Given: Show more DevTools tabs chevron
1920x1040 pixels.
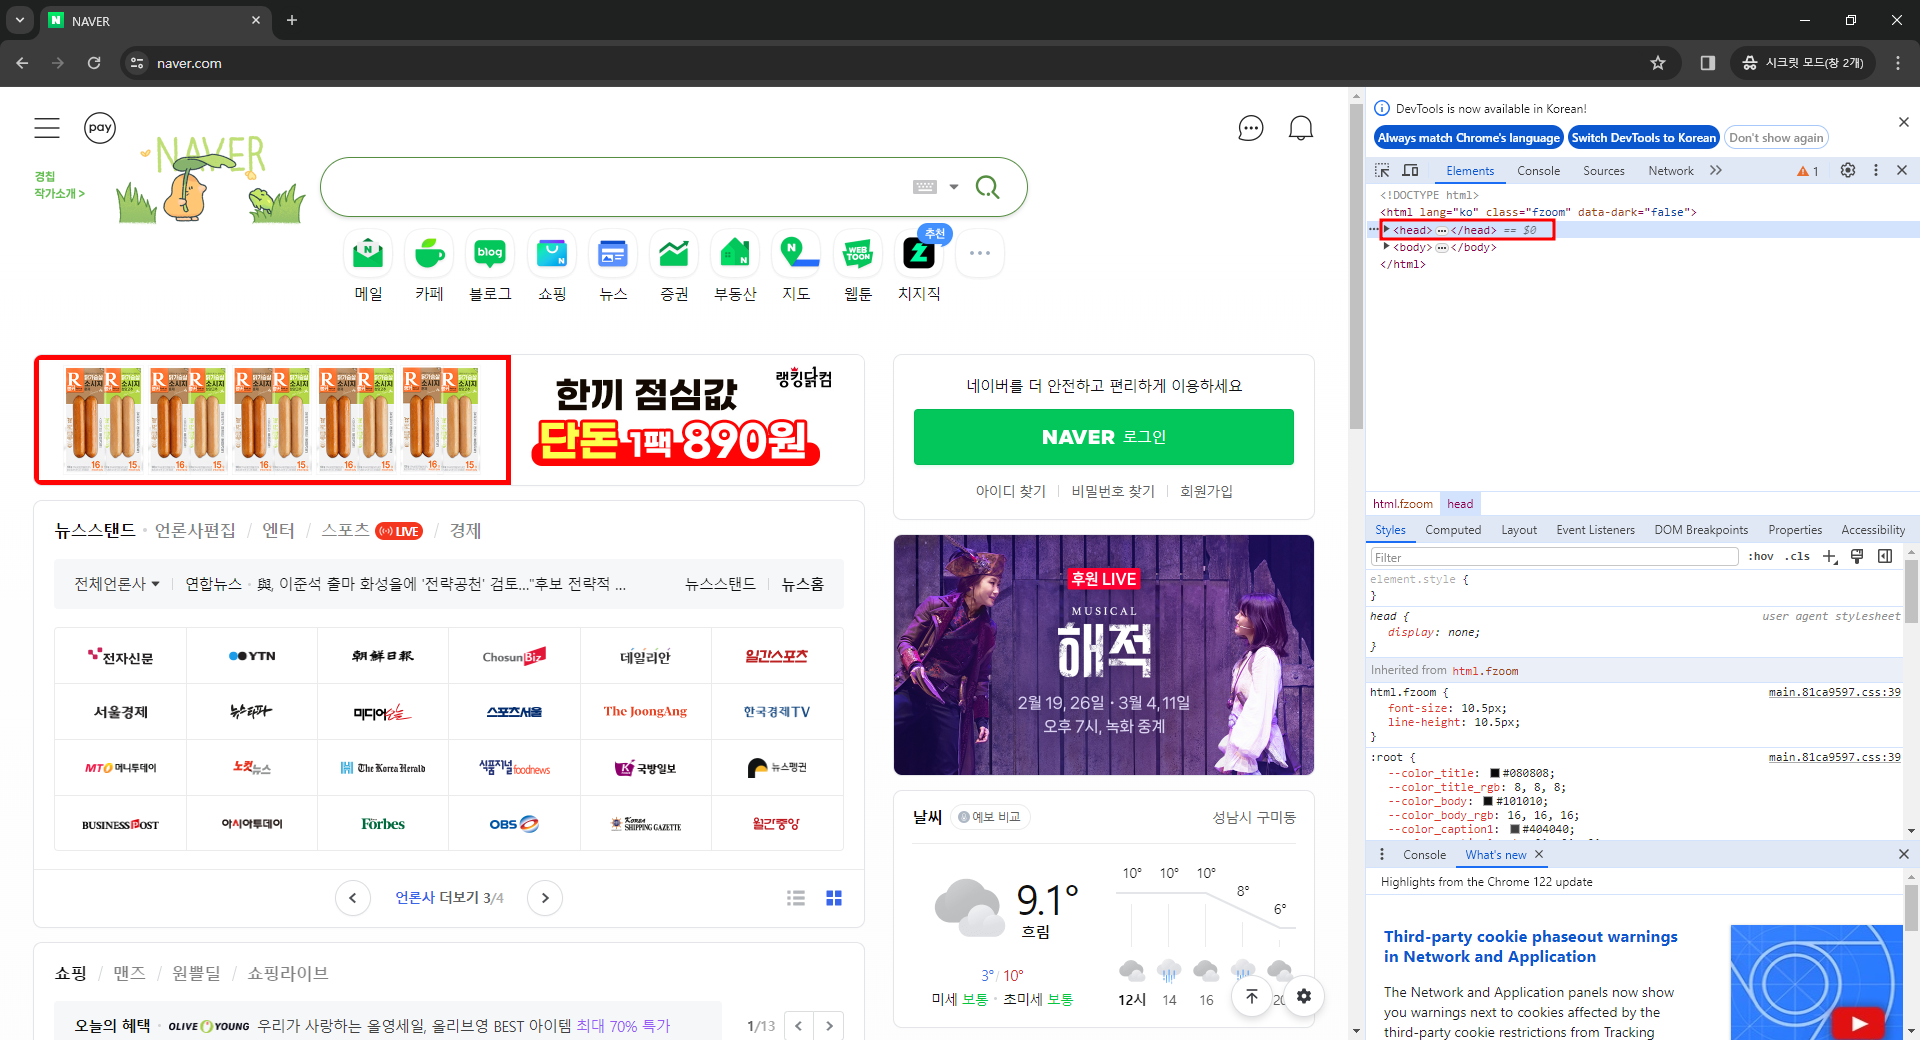Looking at the screenshot, I should (x=1716, y=171).
